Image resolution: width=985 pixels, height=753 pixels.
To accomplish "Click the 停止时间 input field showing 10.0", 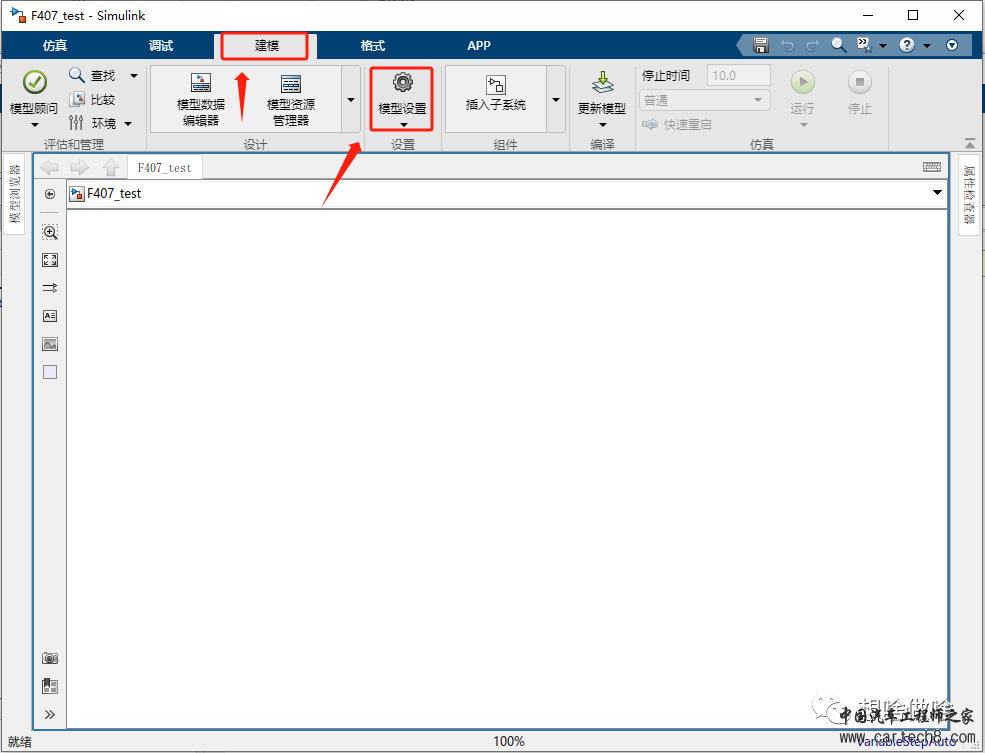I will [x=739, y=75].
